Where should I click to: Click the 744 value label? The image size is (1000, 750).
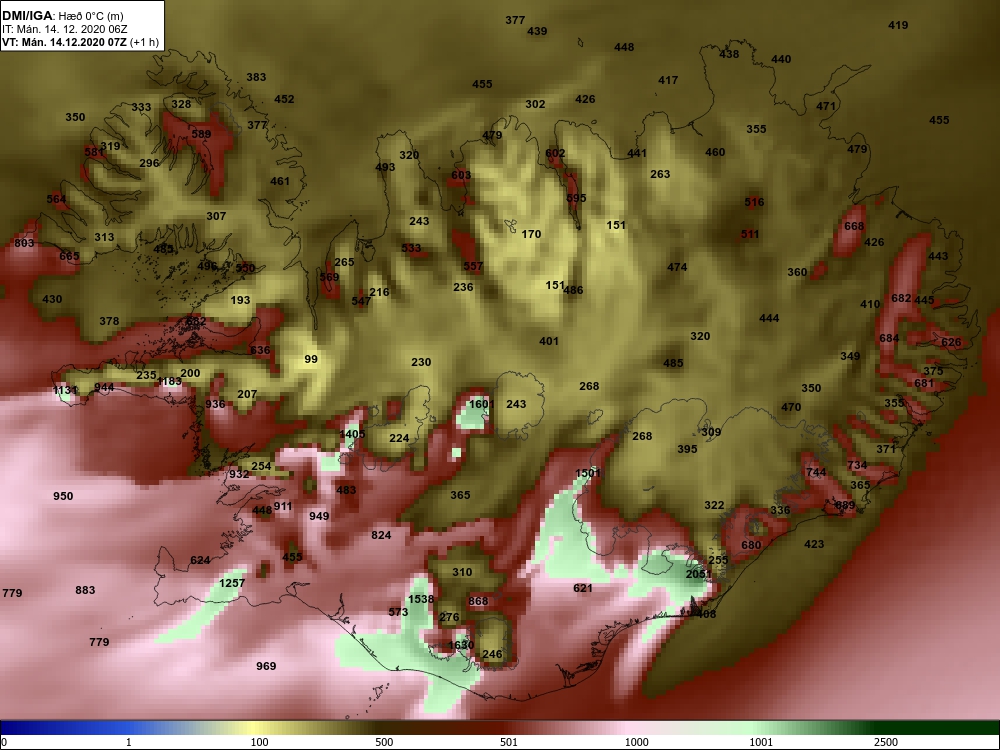coord(816,472)
